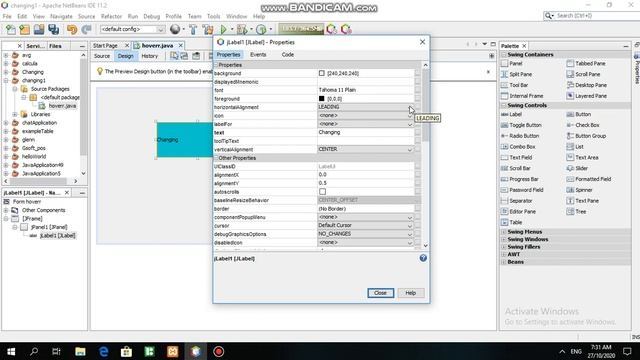Click the Help button in Properties dialog

coord(410,293)
